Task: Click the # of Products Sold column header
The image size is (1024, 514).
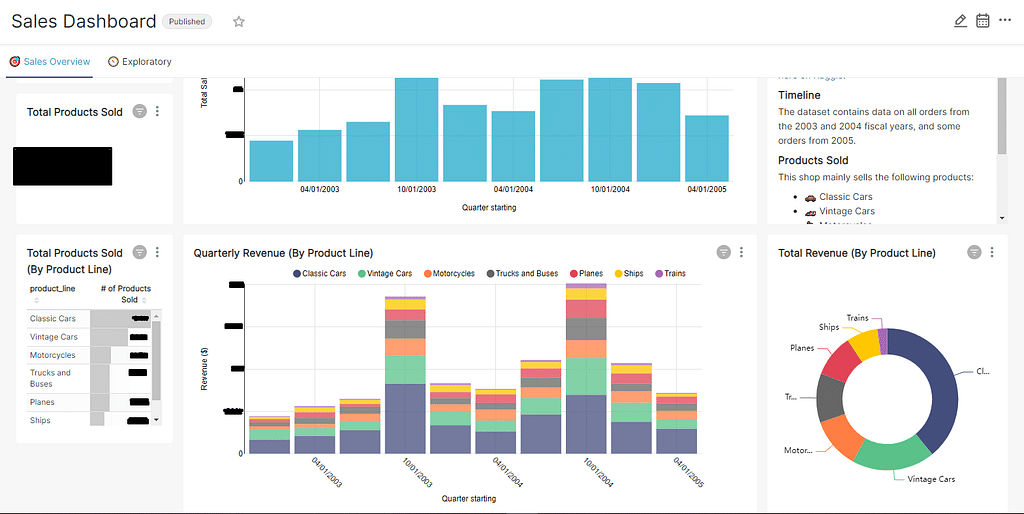Action: [126, 294]
